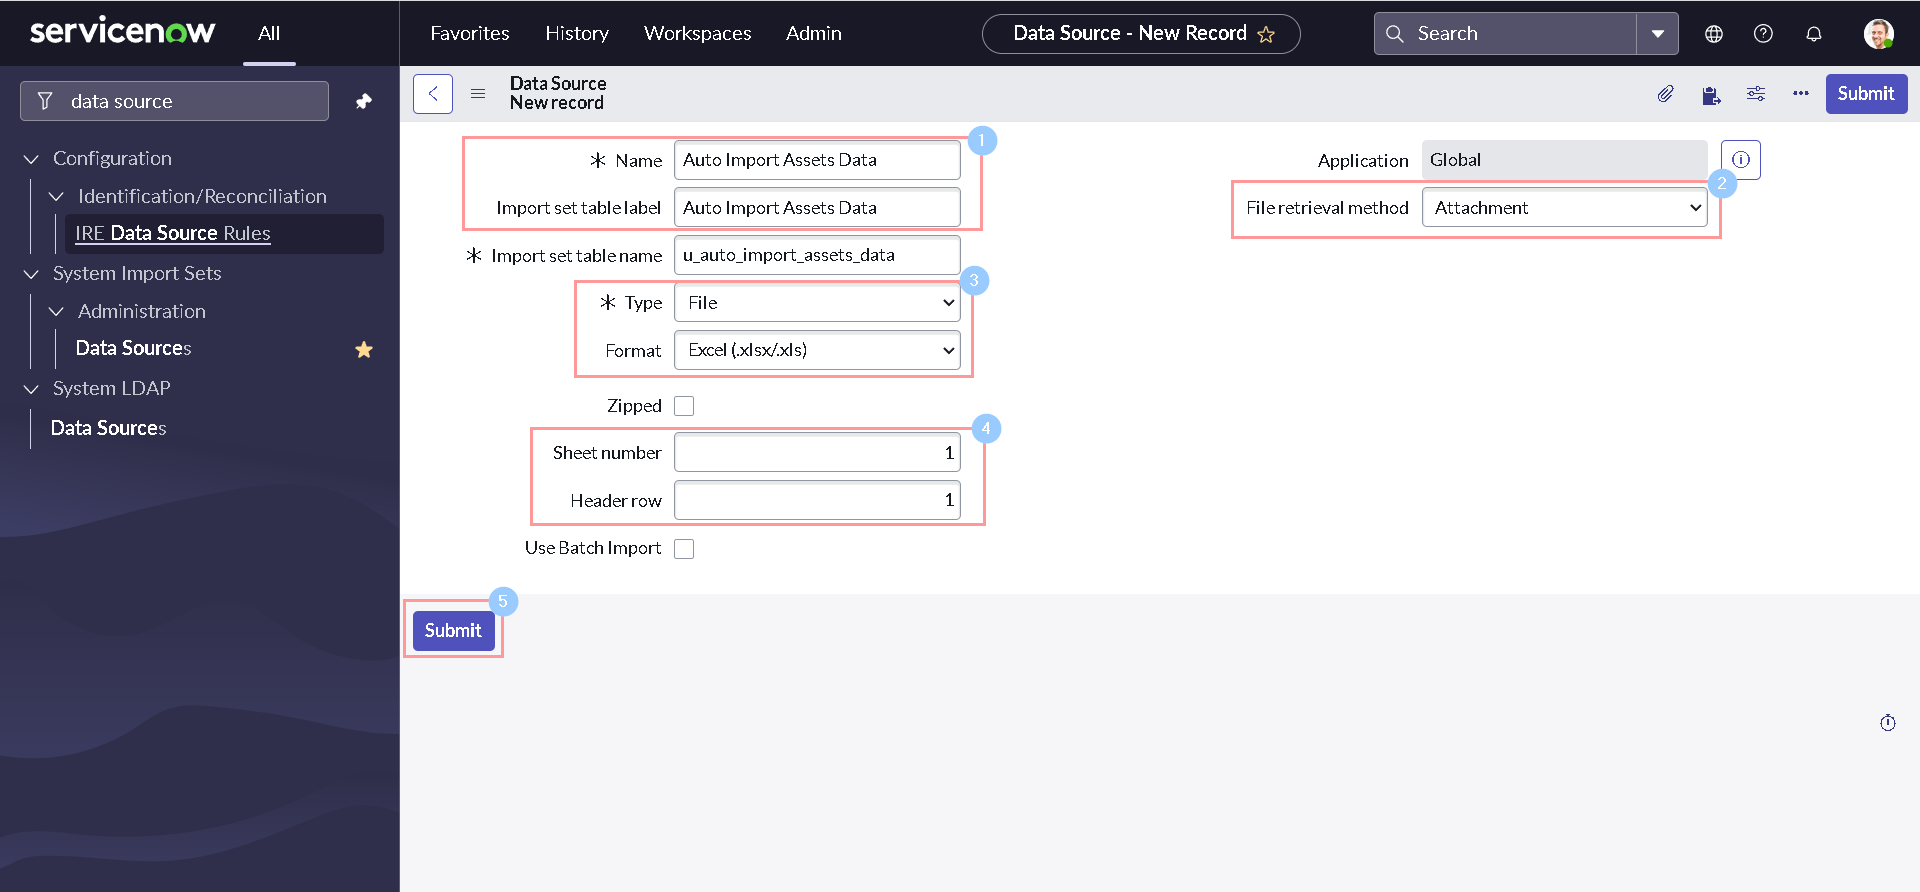The width and height of the screenshot is (1920, 892).
Task: Toggle favorite star beside Data Sources module
Action: [364, 349]
